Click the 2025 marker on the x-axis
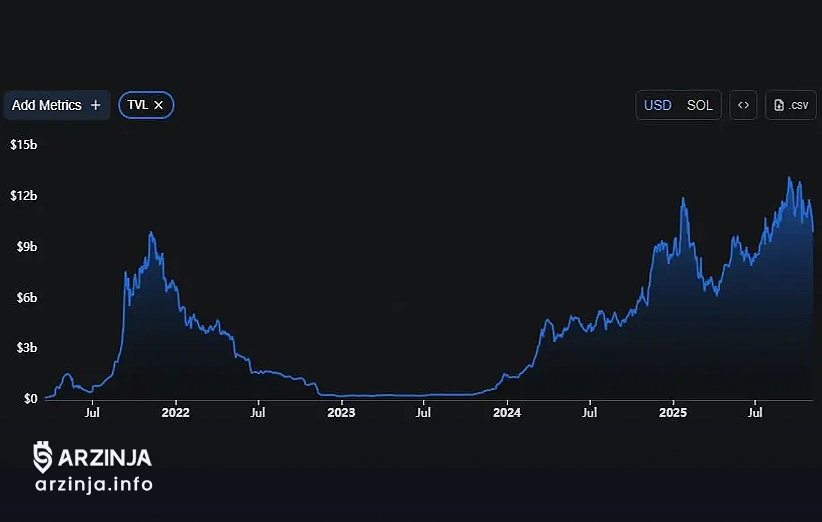This screenshot has height=522, width=822. tap(673, 411)
